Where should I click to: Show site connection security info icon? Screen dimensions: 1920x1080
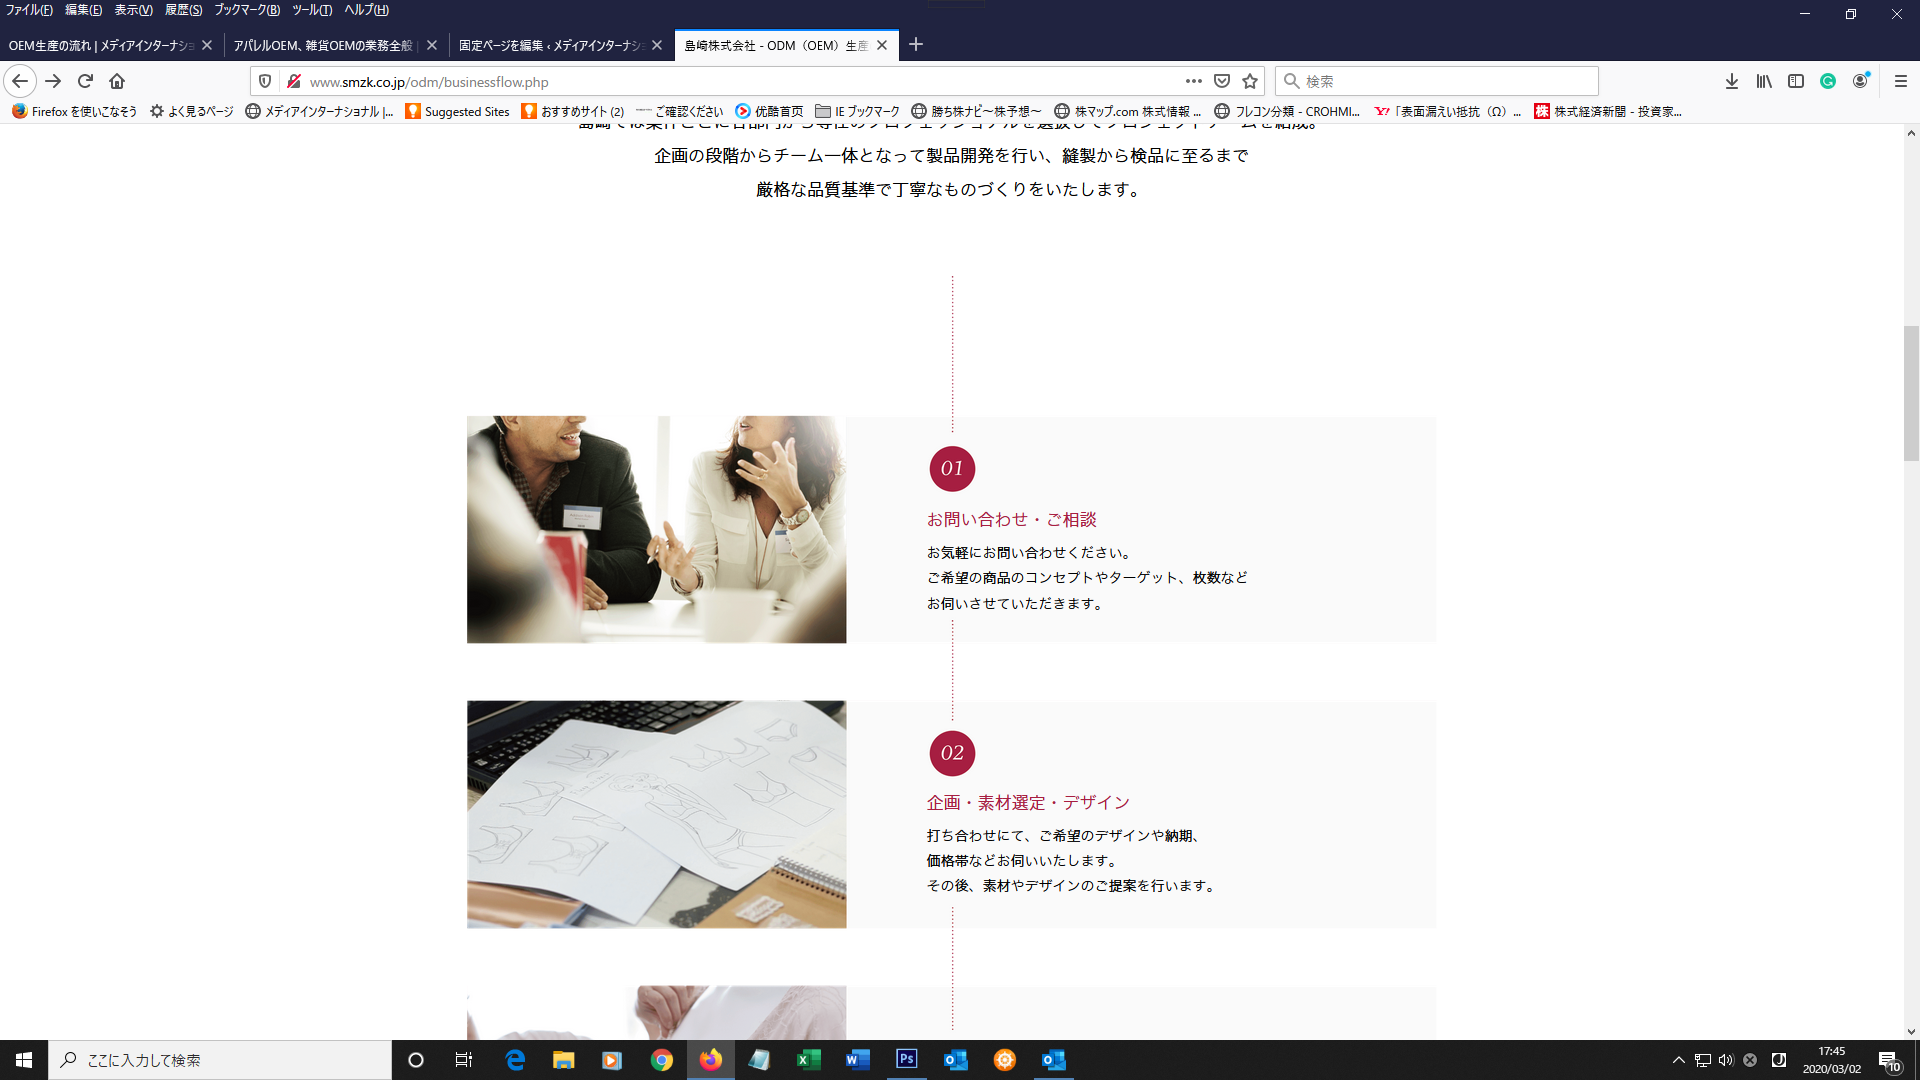[294, 81]
